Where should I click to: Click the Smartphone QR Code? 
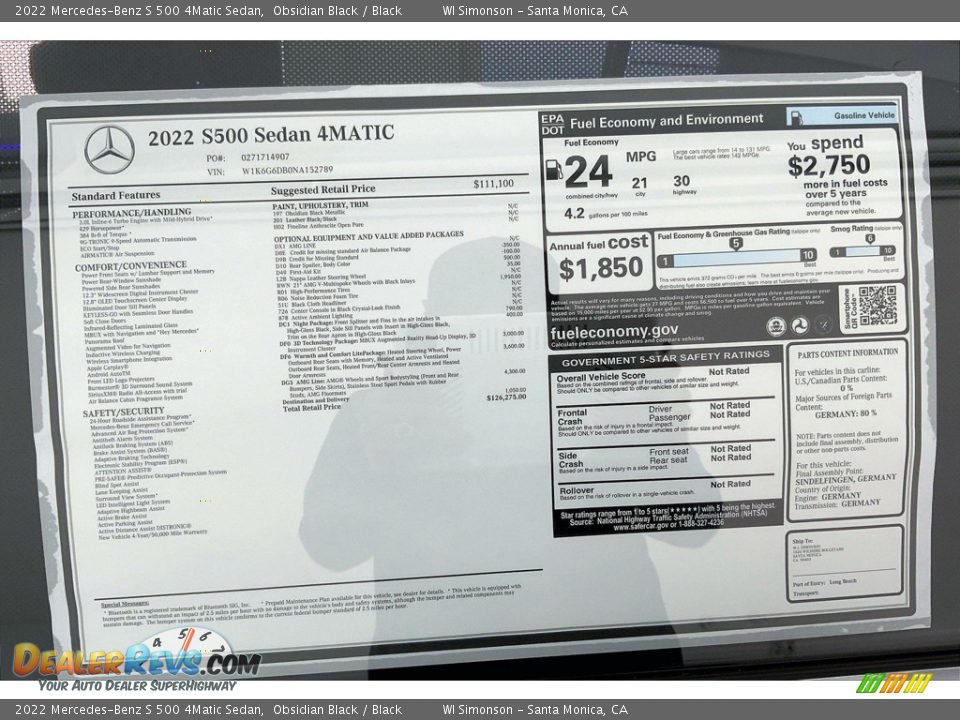click(877, 306)
